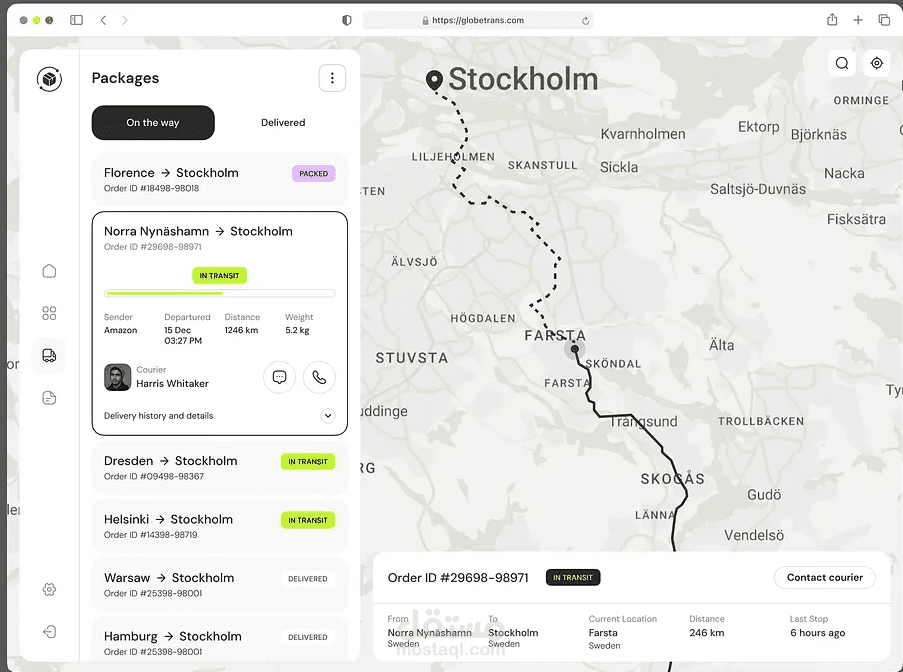Click the Contact courier button
The image size is (903, 672).
click(x=824, y=577)
